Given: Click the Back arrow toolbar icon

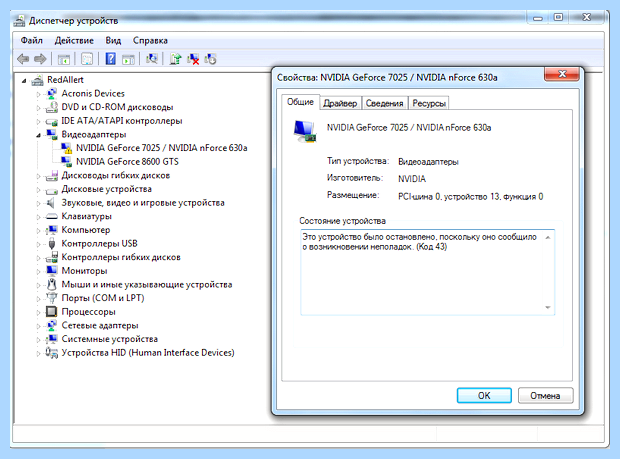Looking at the screenshot, I should pyautogui.click(x=23, y=59).
